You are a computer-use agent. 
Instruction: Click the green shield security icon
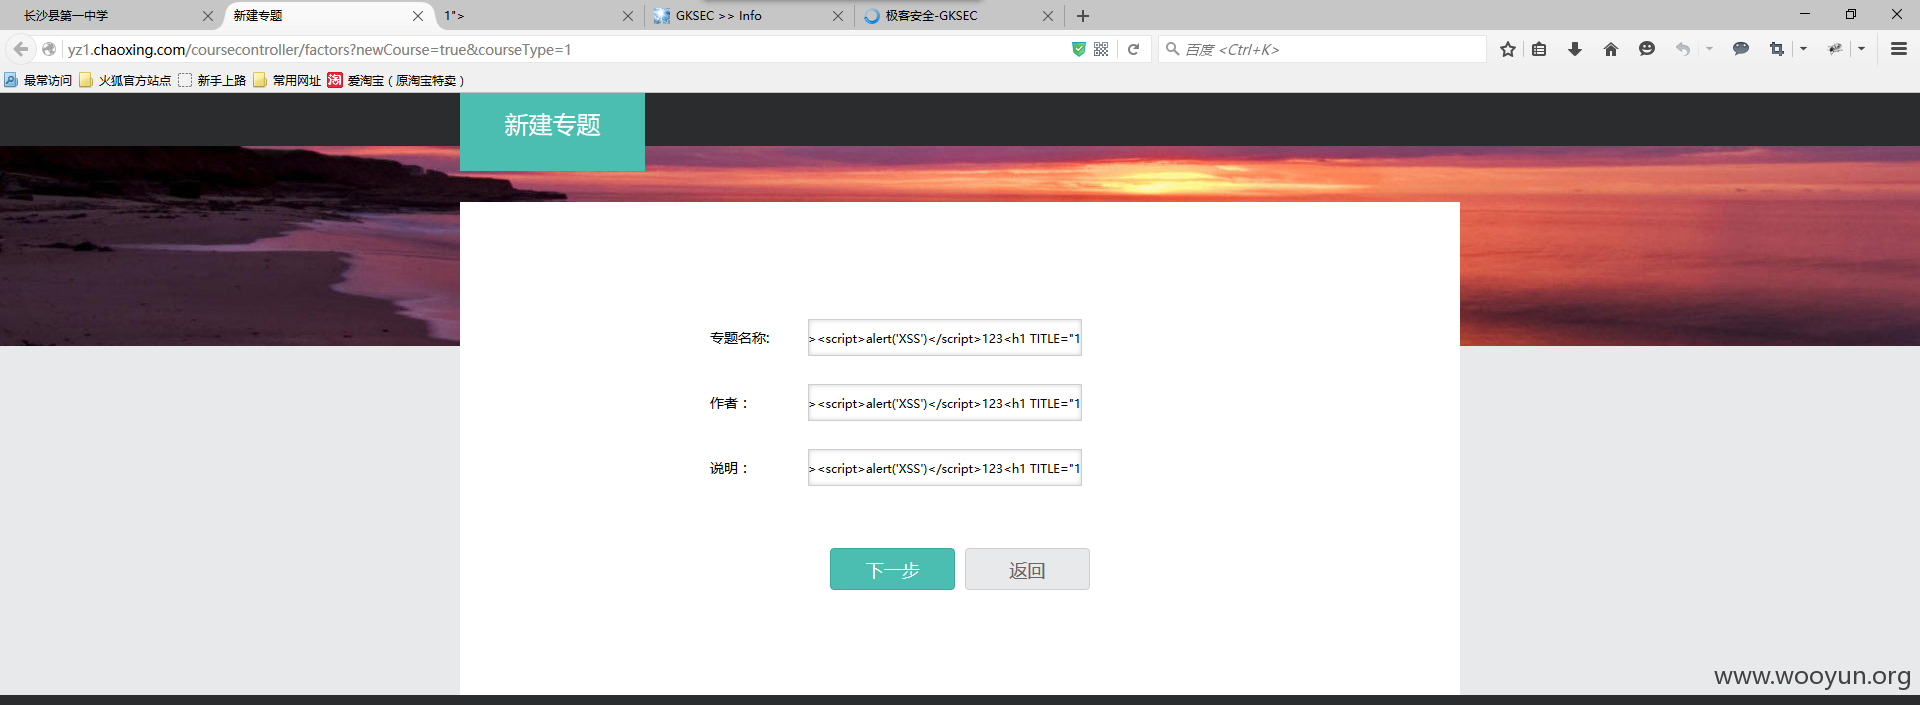click(x=1079, y=49)
